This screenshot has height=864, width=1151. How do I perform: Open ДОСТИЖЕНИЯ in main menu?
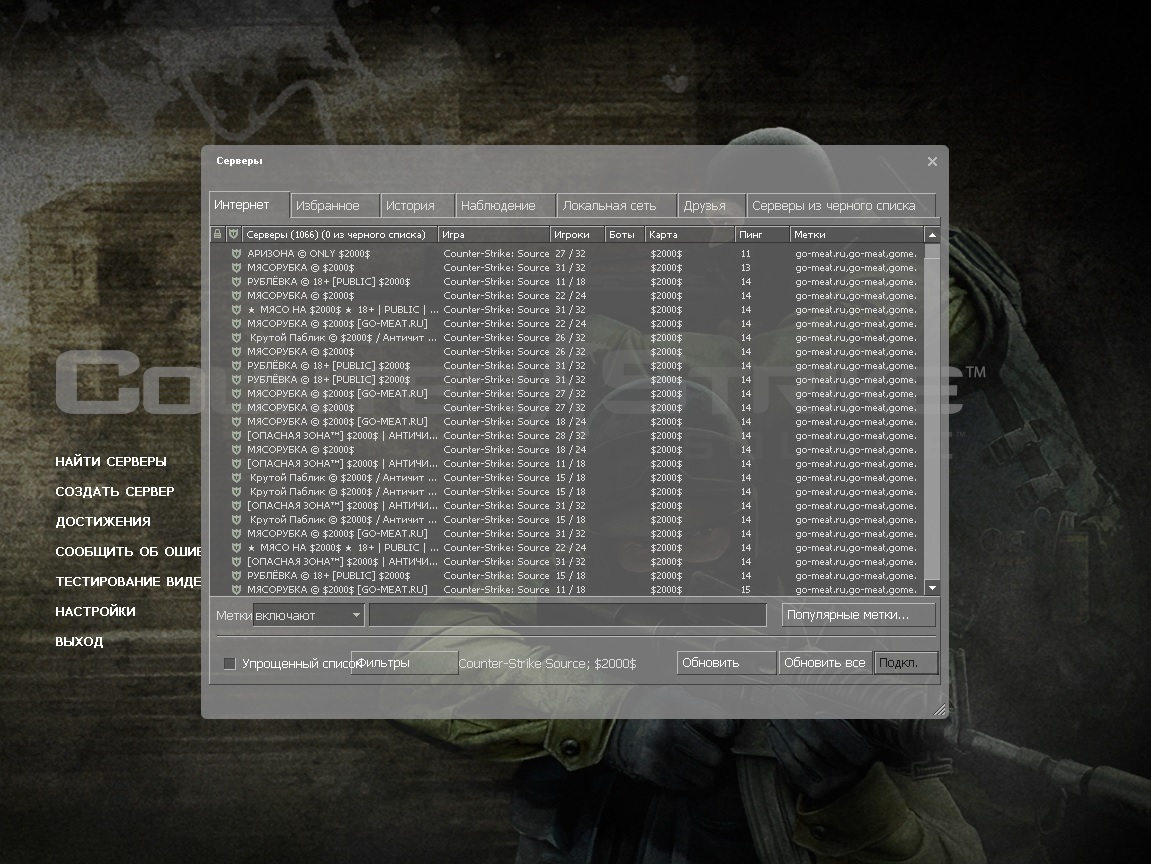[103, 522]
